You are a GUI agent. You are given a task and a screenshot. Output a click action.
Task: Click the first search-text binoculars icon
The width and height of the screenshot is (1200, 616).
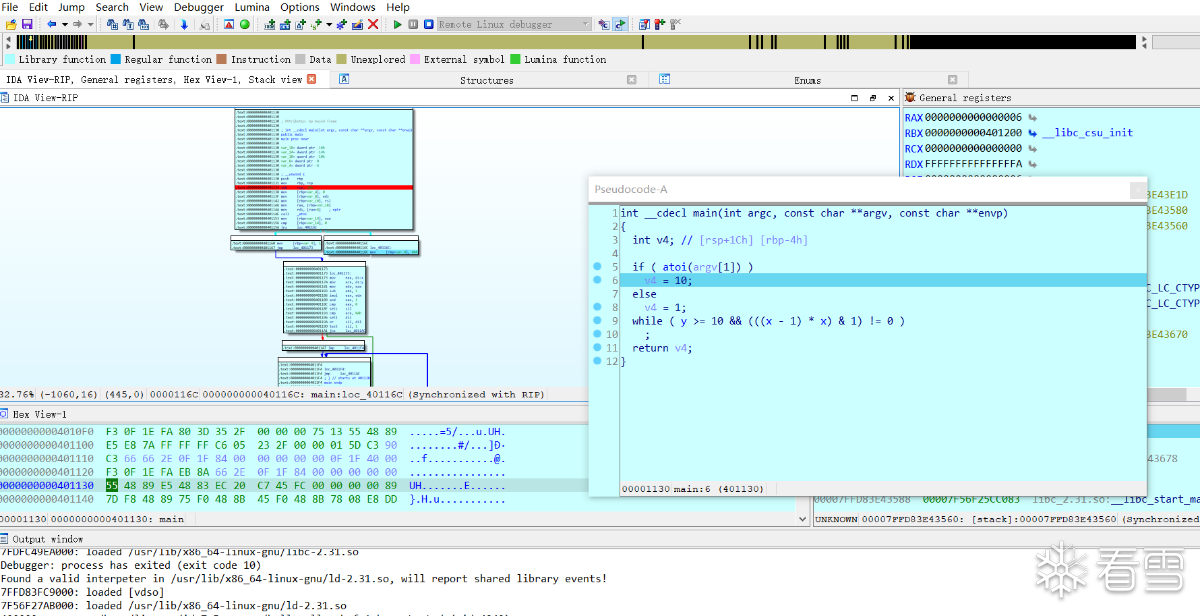coord(112,24)
